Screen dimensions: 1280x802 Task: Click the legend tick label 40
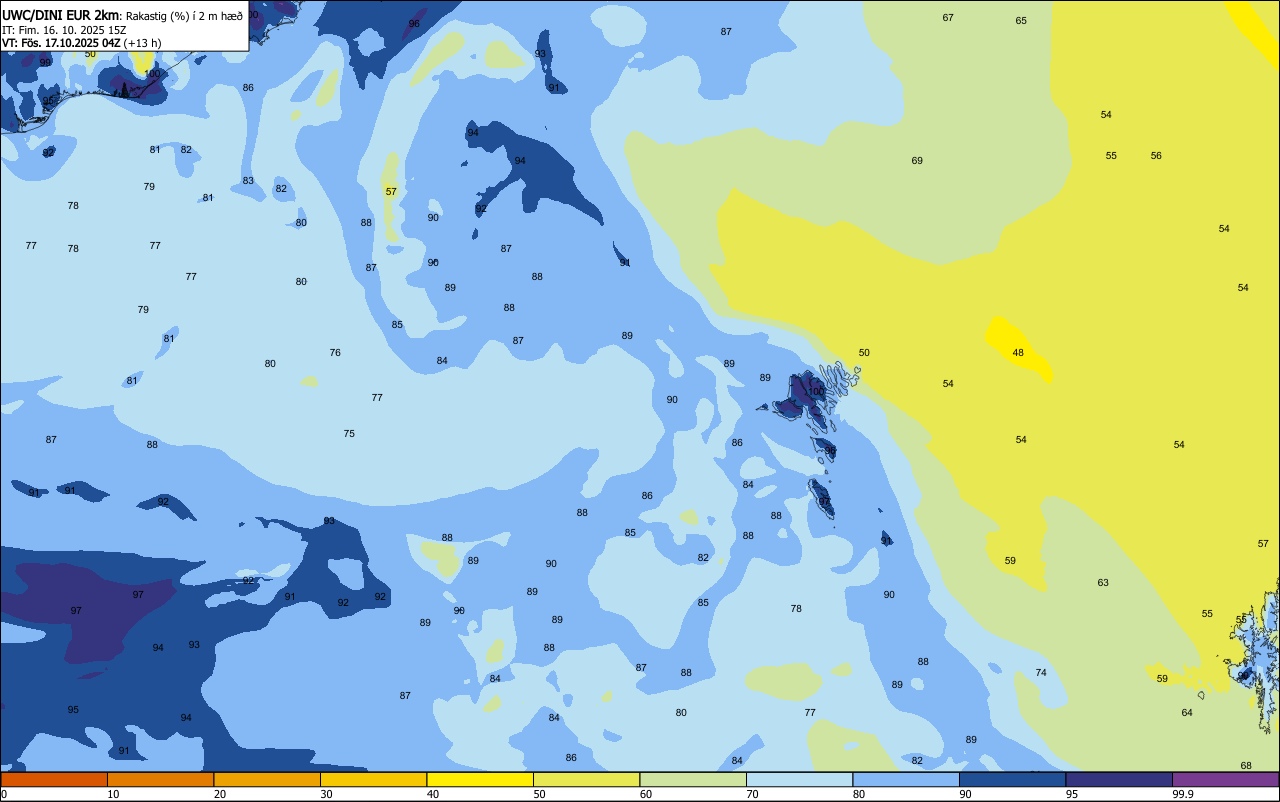[433, 794]
